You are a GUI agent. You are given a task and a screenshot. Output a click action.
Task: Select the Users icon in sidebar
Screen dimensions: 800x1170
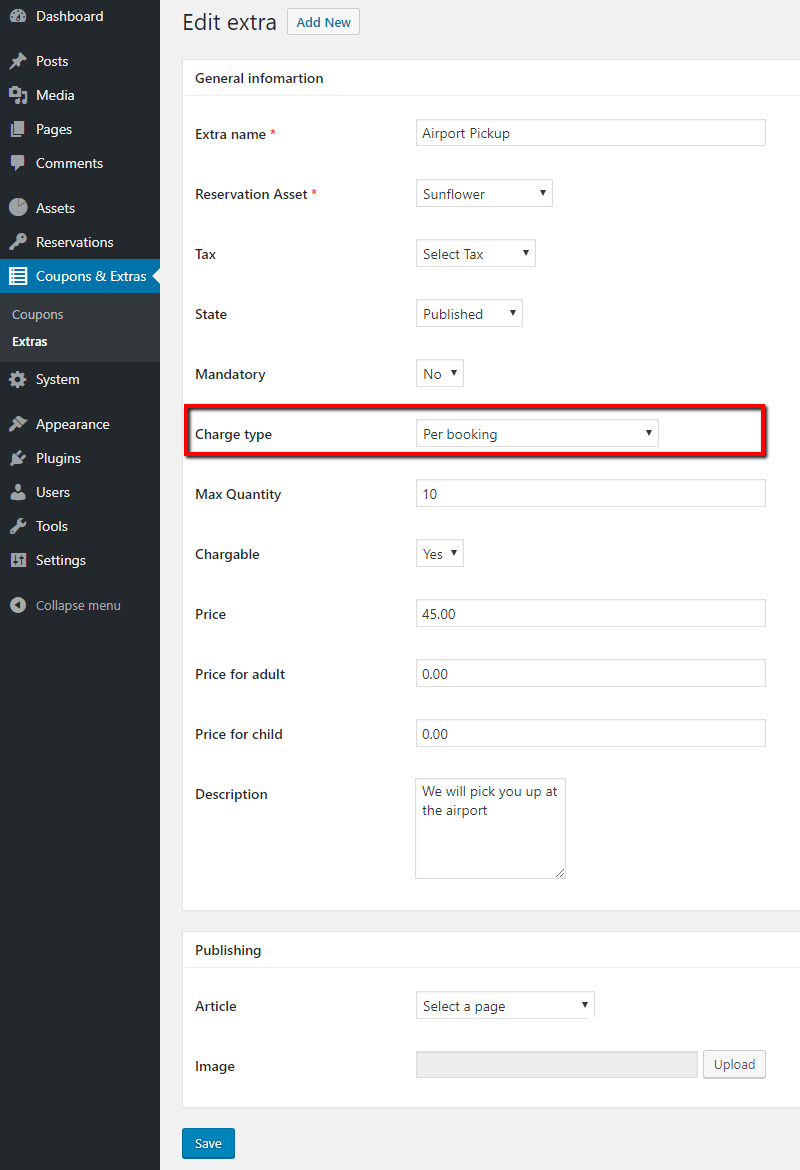[x=19, y=491]
